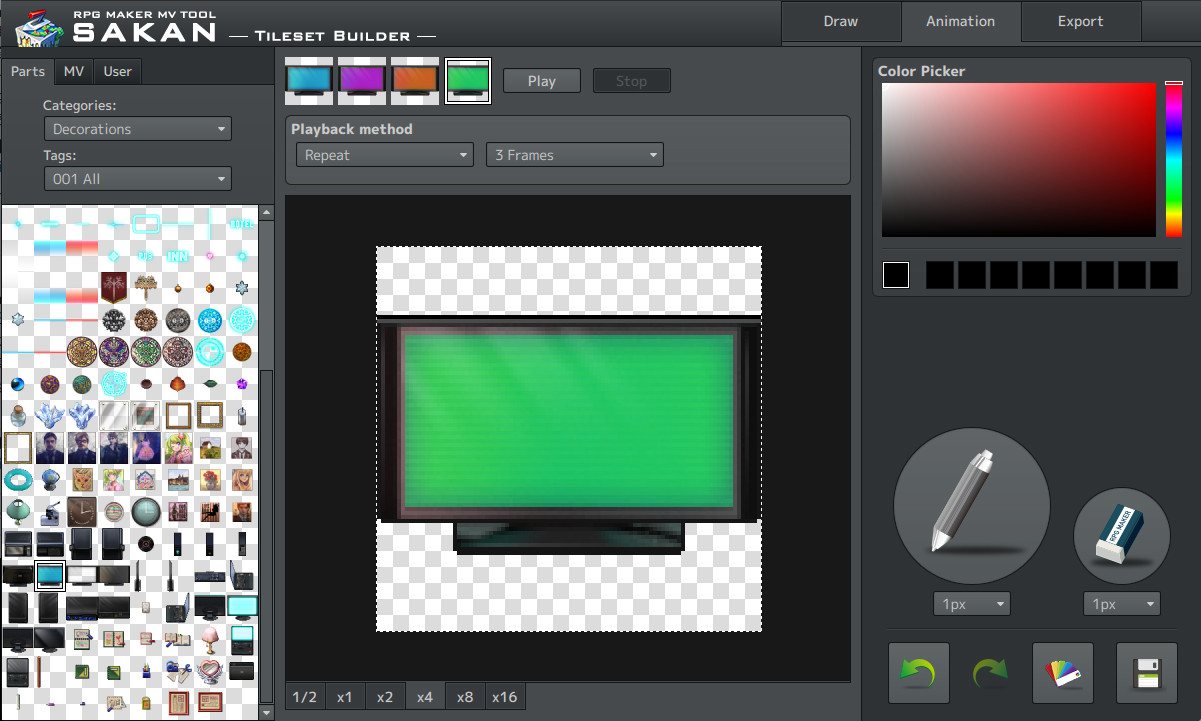Switch to the MV tab
This screenshot has width=1201, height=721.
click(73, 71)
